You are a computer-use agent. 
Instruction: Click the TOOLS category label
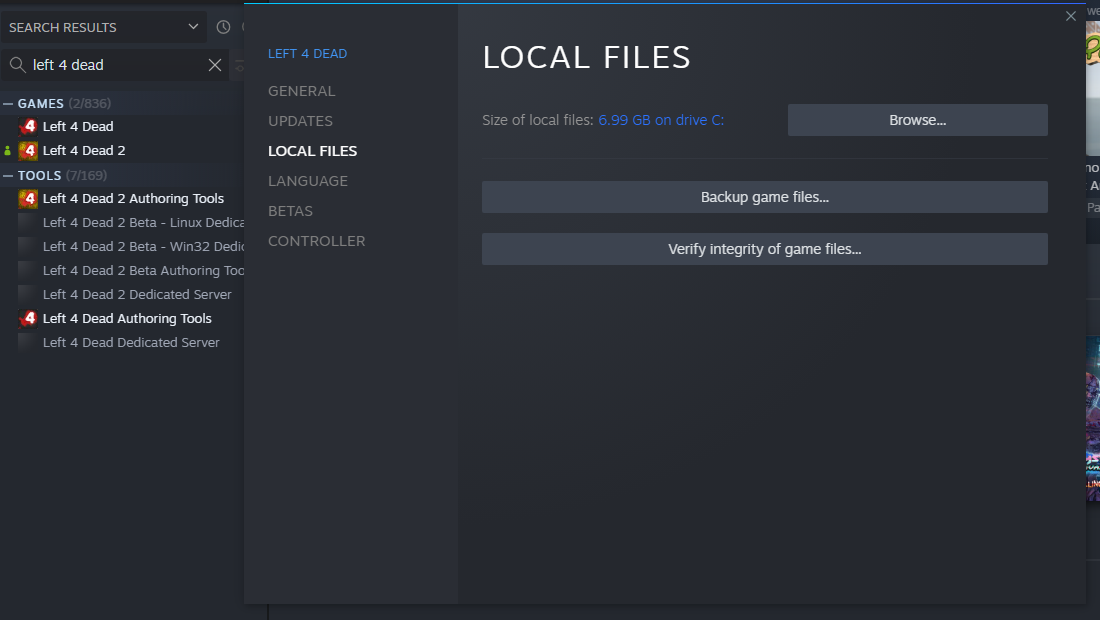click(x=39, y=176)
